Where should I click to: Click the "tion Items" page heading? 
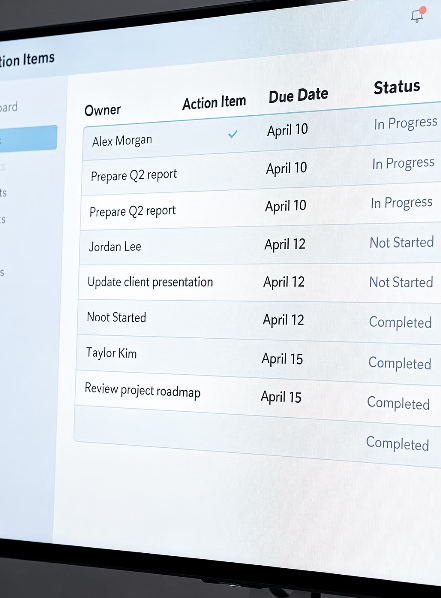point(27,59)
